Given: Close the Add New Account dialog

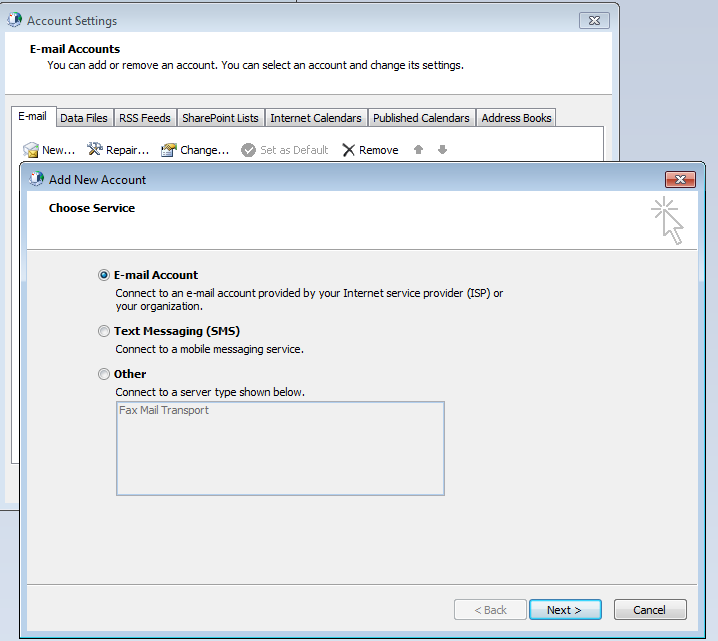Looking at the screenshot, I should click(680, 179).
